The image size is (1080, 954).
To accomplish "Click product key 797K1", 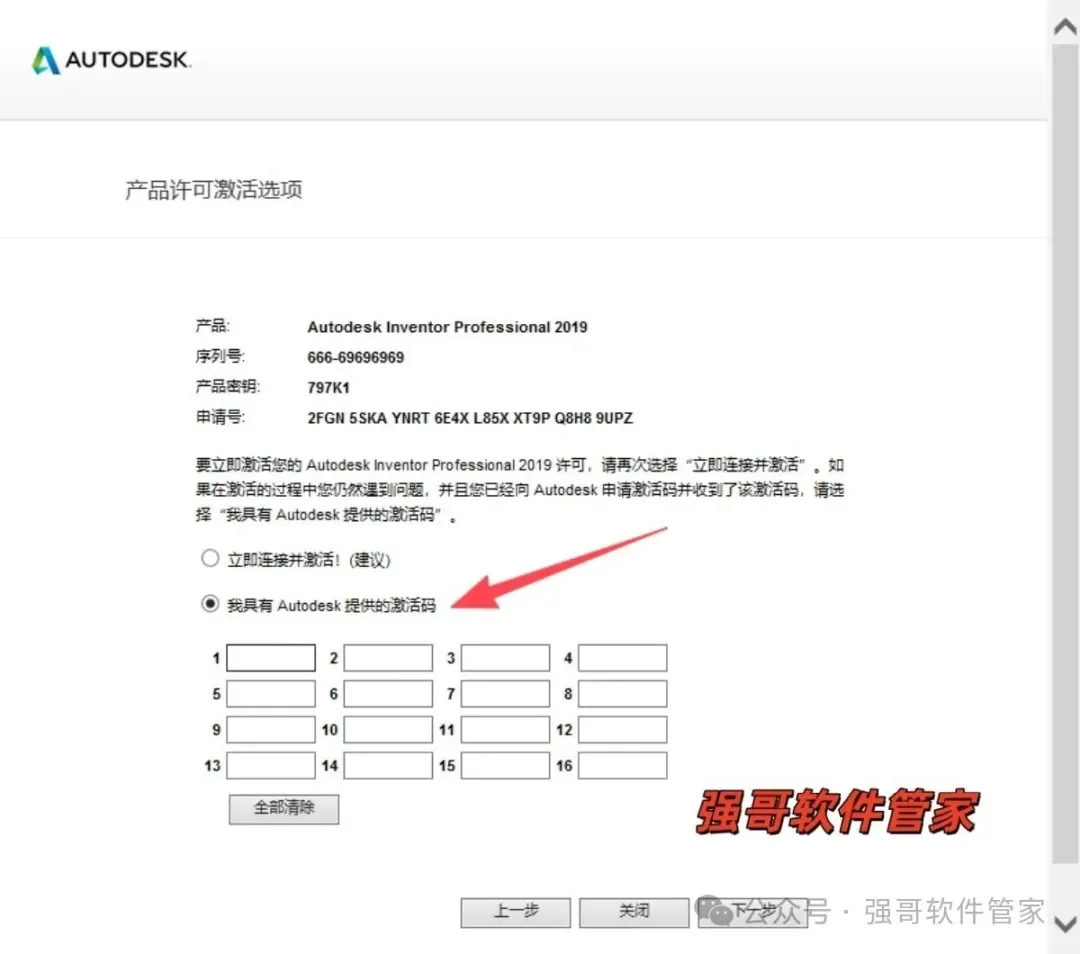I will tap(329, 388).
